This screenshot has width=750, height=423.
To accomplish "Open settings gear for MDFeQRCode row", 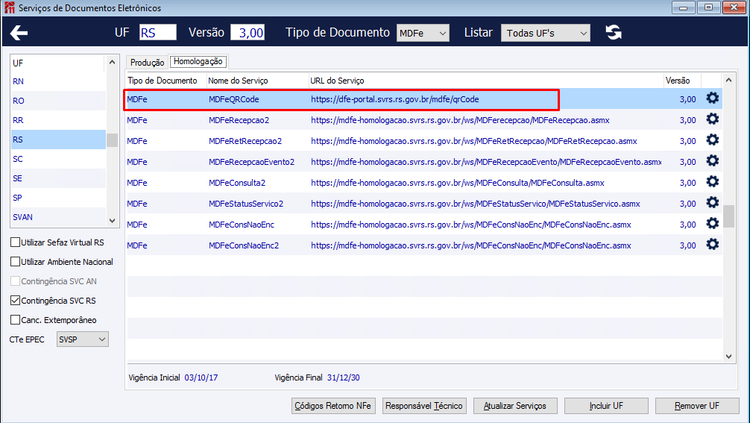I will pyautogui.click(x=712, y=98).
